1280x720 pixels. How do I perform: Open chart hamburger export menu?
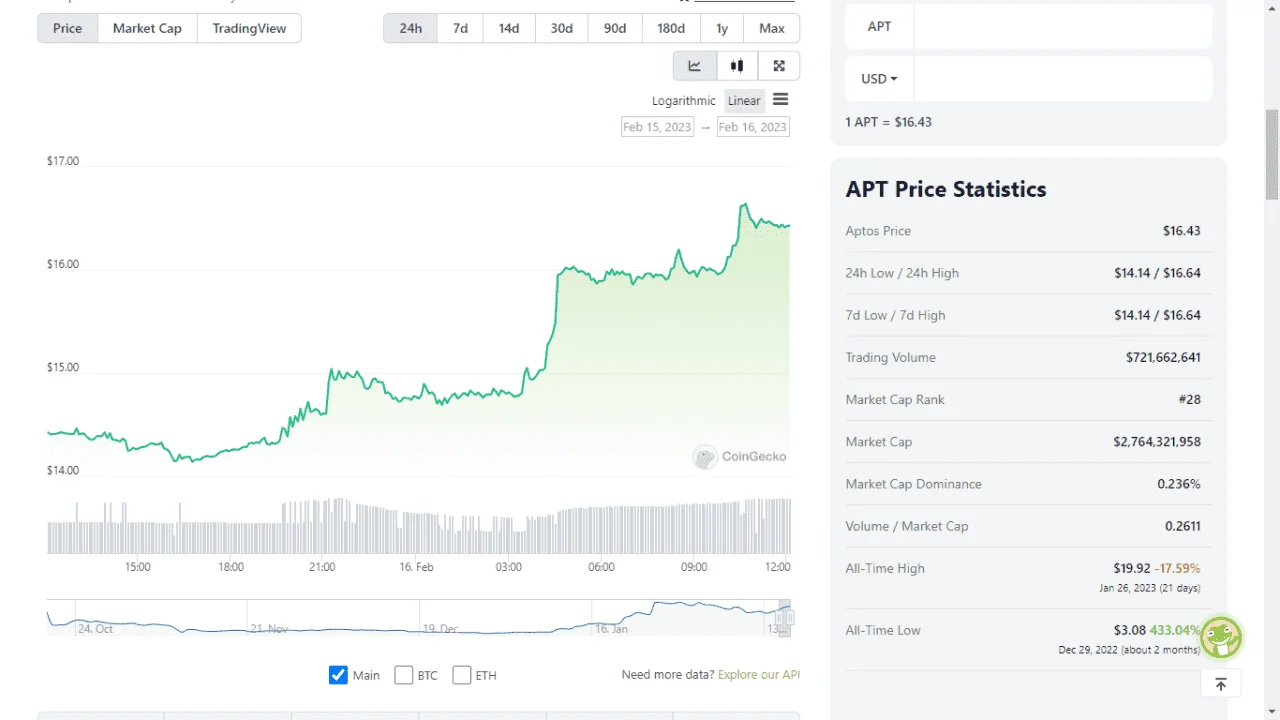click(781, 99)
